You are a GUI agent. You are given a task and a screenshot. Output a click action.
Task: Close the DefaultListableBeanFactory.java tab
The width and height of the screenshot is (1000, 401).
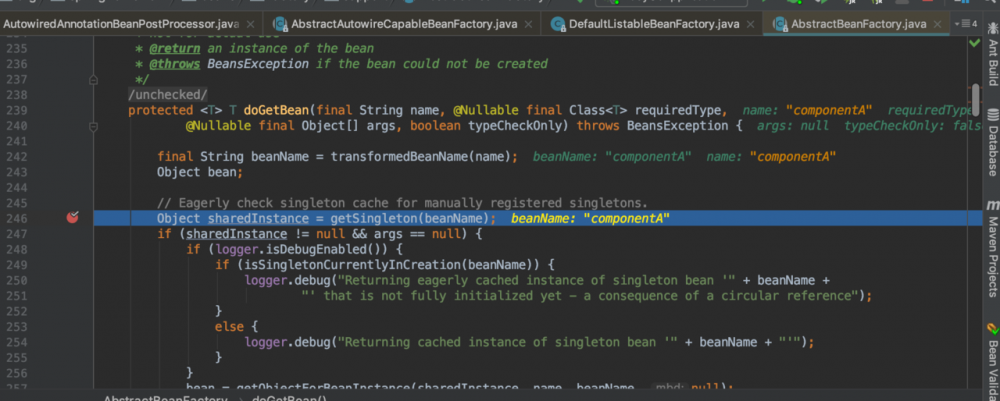point(751,25)
